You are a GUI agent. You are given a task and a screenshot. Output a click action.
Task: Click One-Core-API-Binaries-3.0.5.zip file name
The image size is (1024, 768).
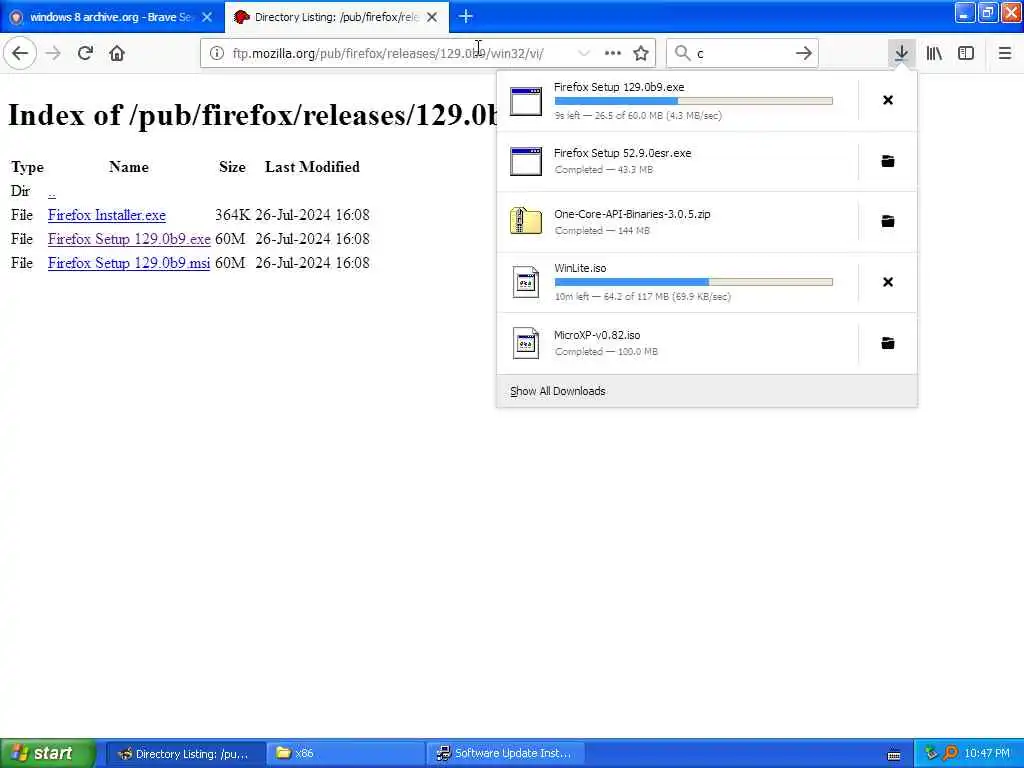tap(632, 214)
